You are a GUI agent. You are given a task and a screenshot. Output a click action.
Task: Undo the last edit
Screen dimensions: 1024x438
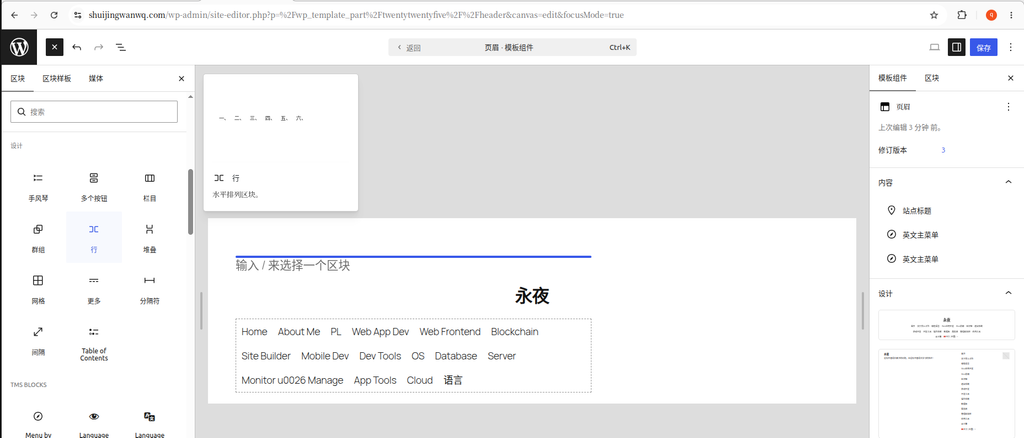[x=77, y=48]
